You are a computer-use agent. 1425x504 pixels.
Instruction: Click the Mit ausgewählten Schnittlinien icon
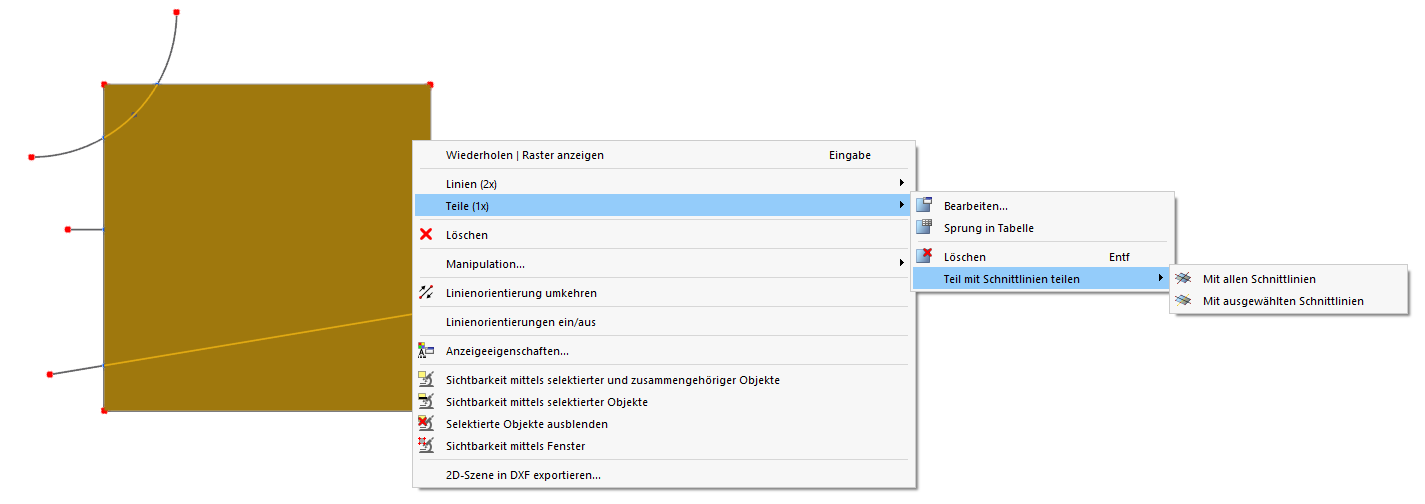coord(1183,301)
